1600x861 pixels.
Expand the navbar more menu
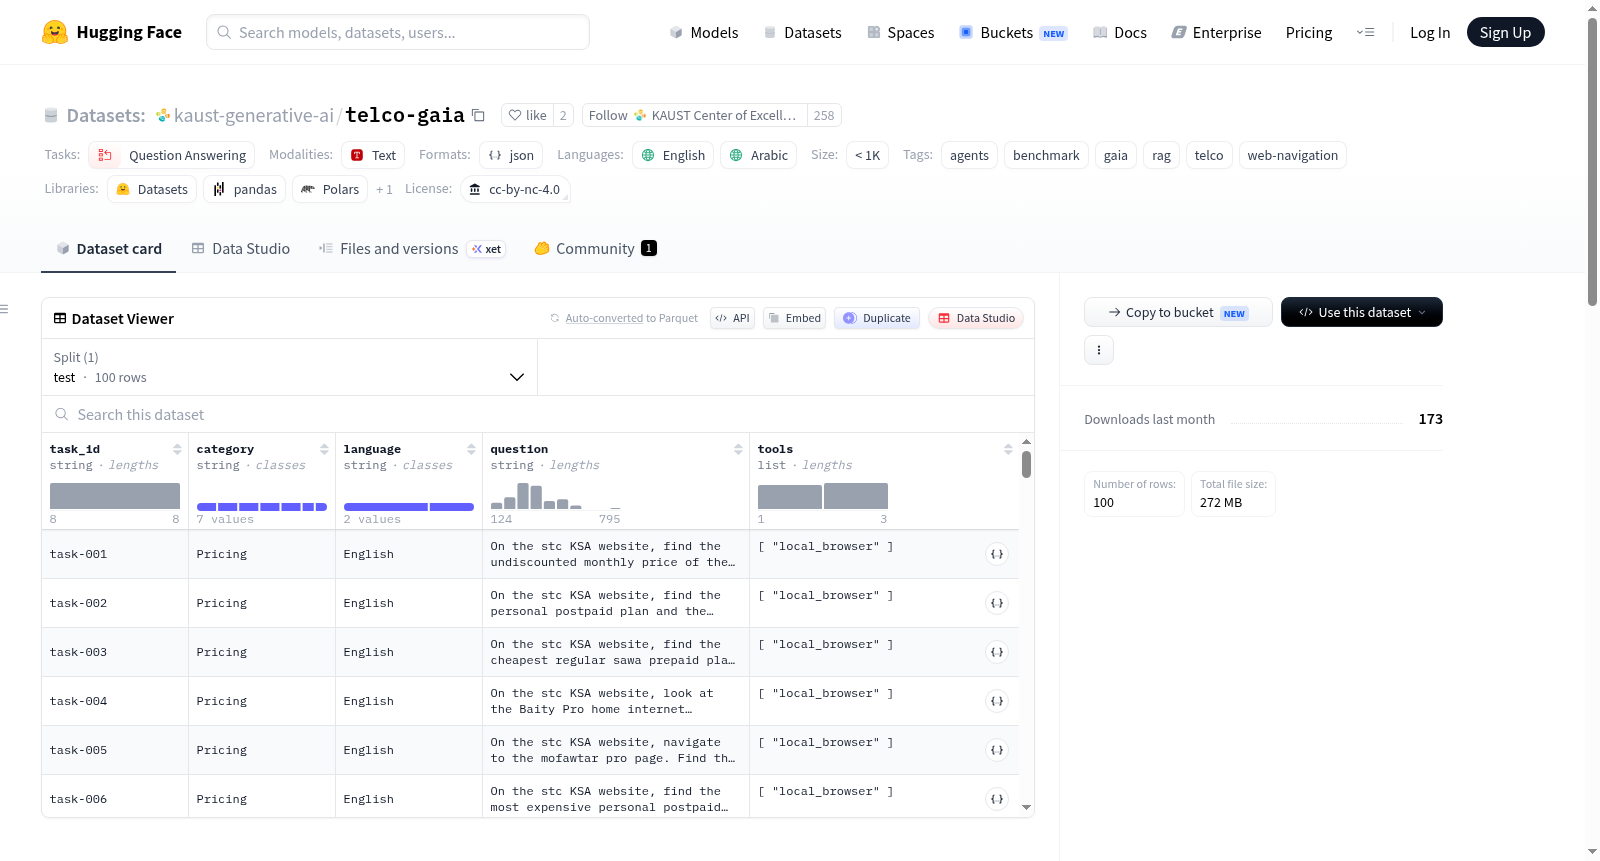click(x=1365, y=32)
